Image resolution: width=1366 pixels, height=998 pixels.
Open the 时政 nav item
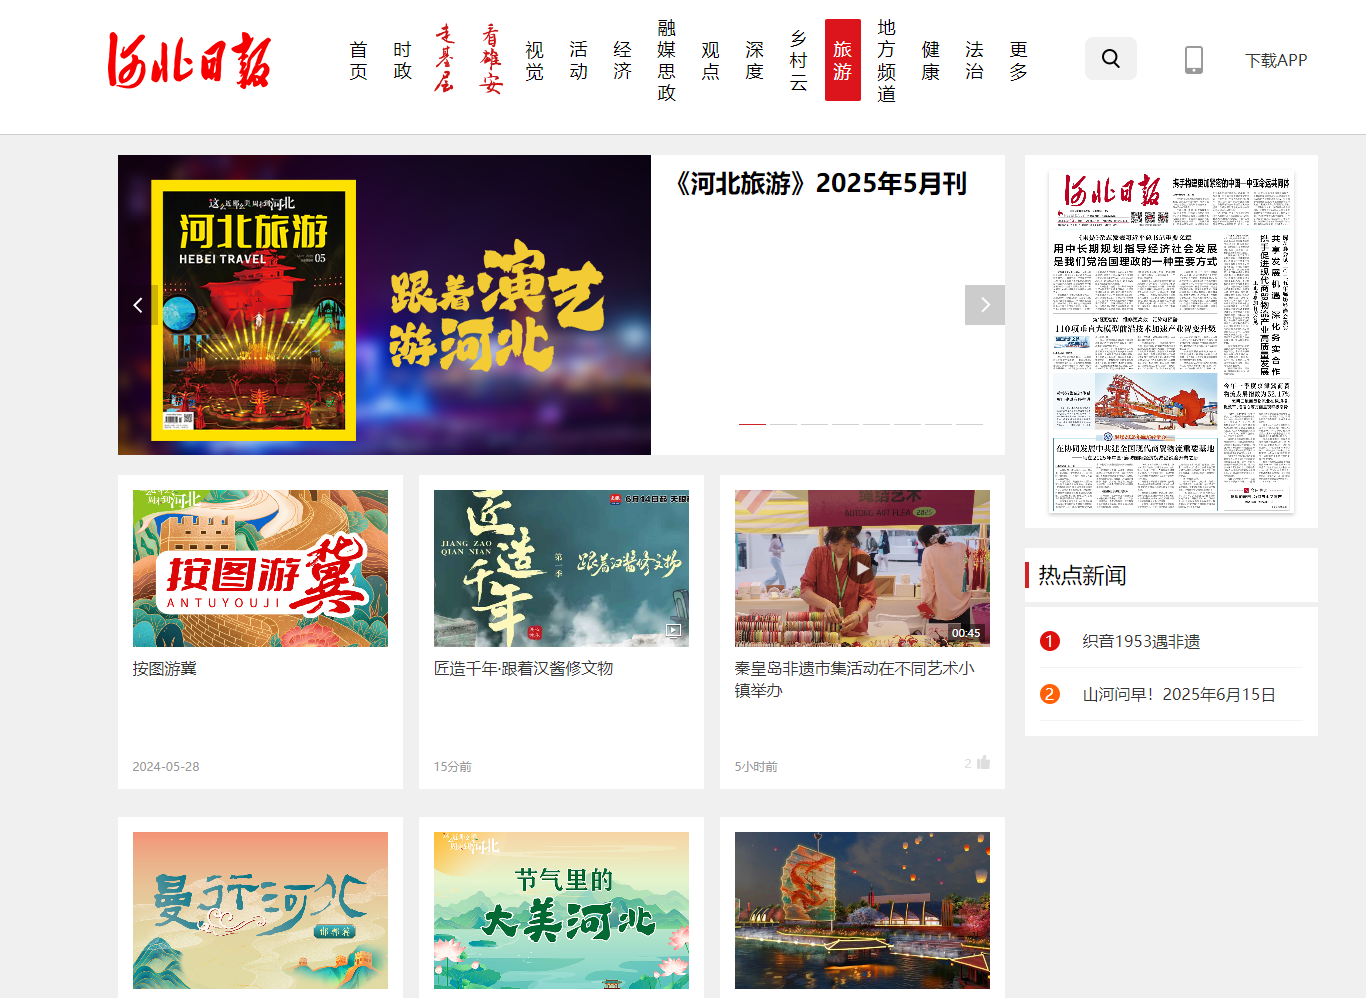[403, 60]
